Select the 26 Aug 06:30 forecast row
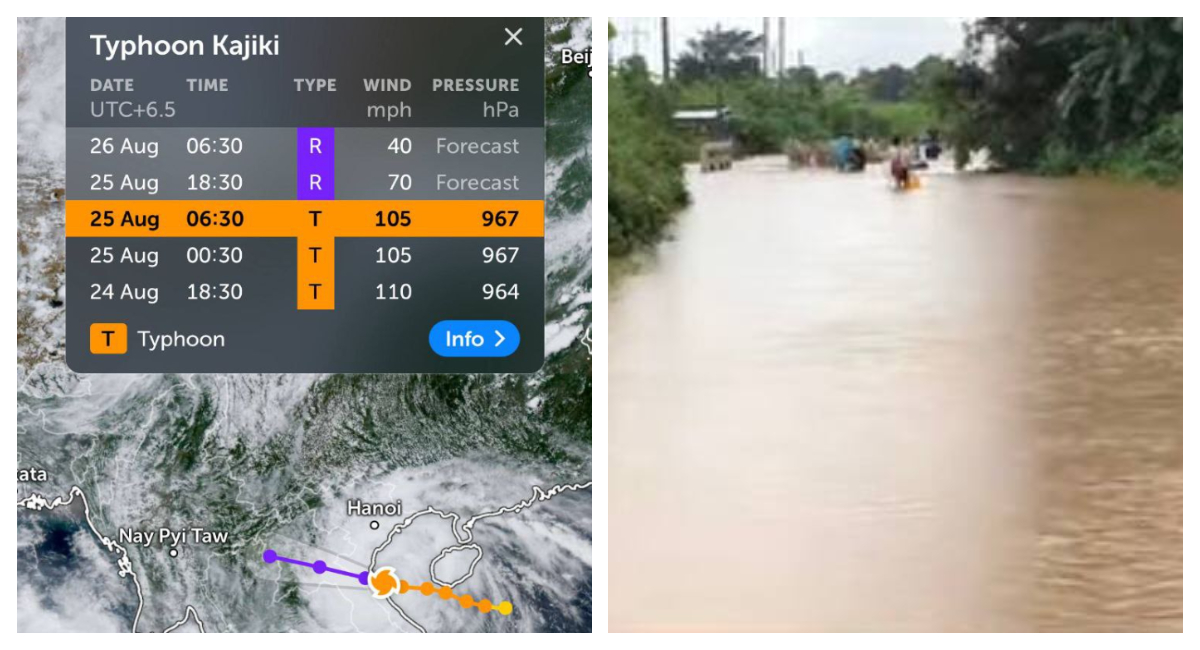Screen dimensions: 1200x650 tap(305, 146)
